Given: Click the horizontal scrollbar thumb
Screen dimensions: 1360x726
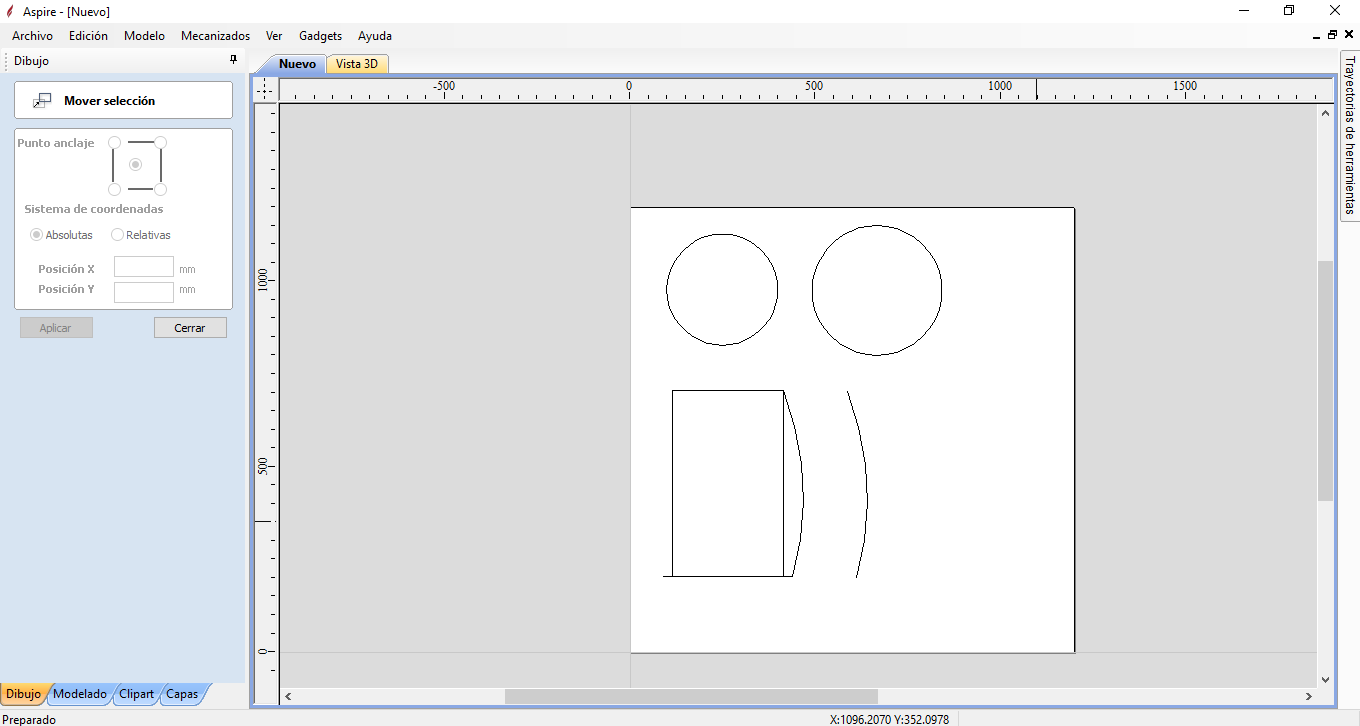Looking at the screenshot, I should tap(690, 696).
